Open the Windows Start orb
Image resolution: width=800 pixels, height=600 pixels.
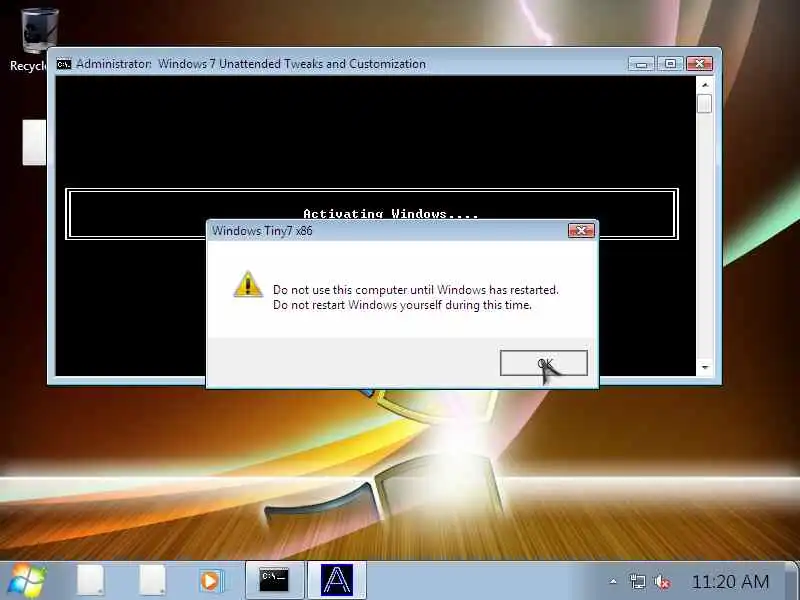point(27,581)
